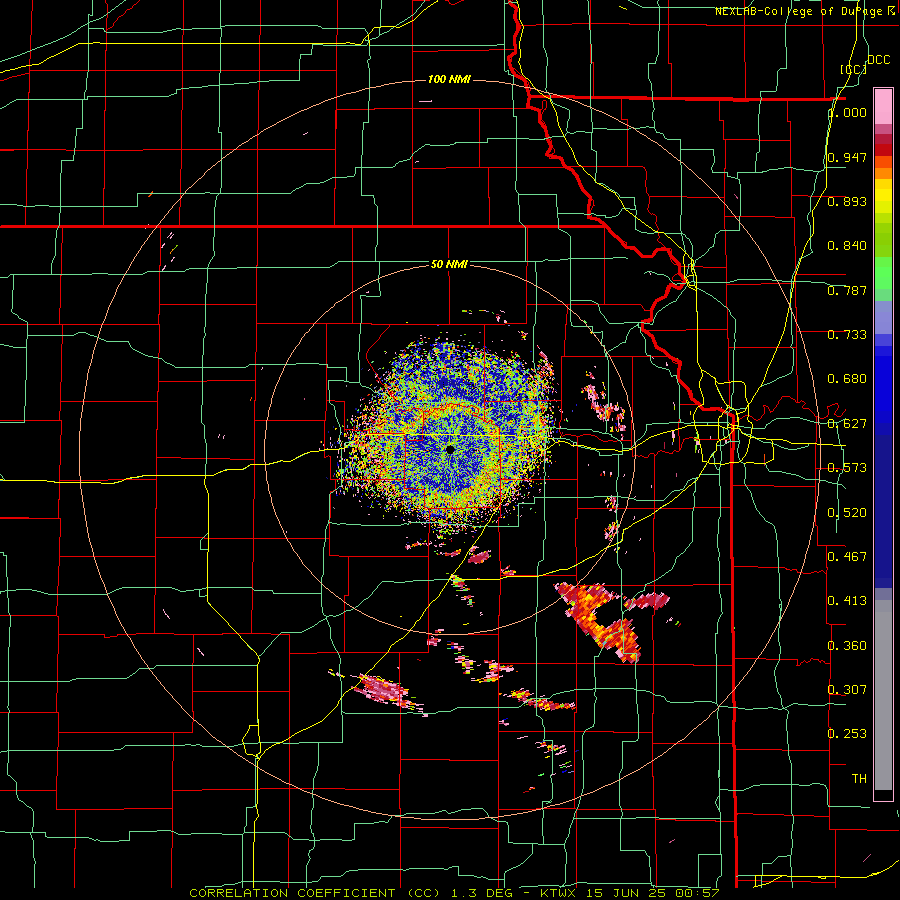Click the Correlation Coefficient KTWX caption text

454,893
